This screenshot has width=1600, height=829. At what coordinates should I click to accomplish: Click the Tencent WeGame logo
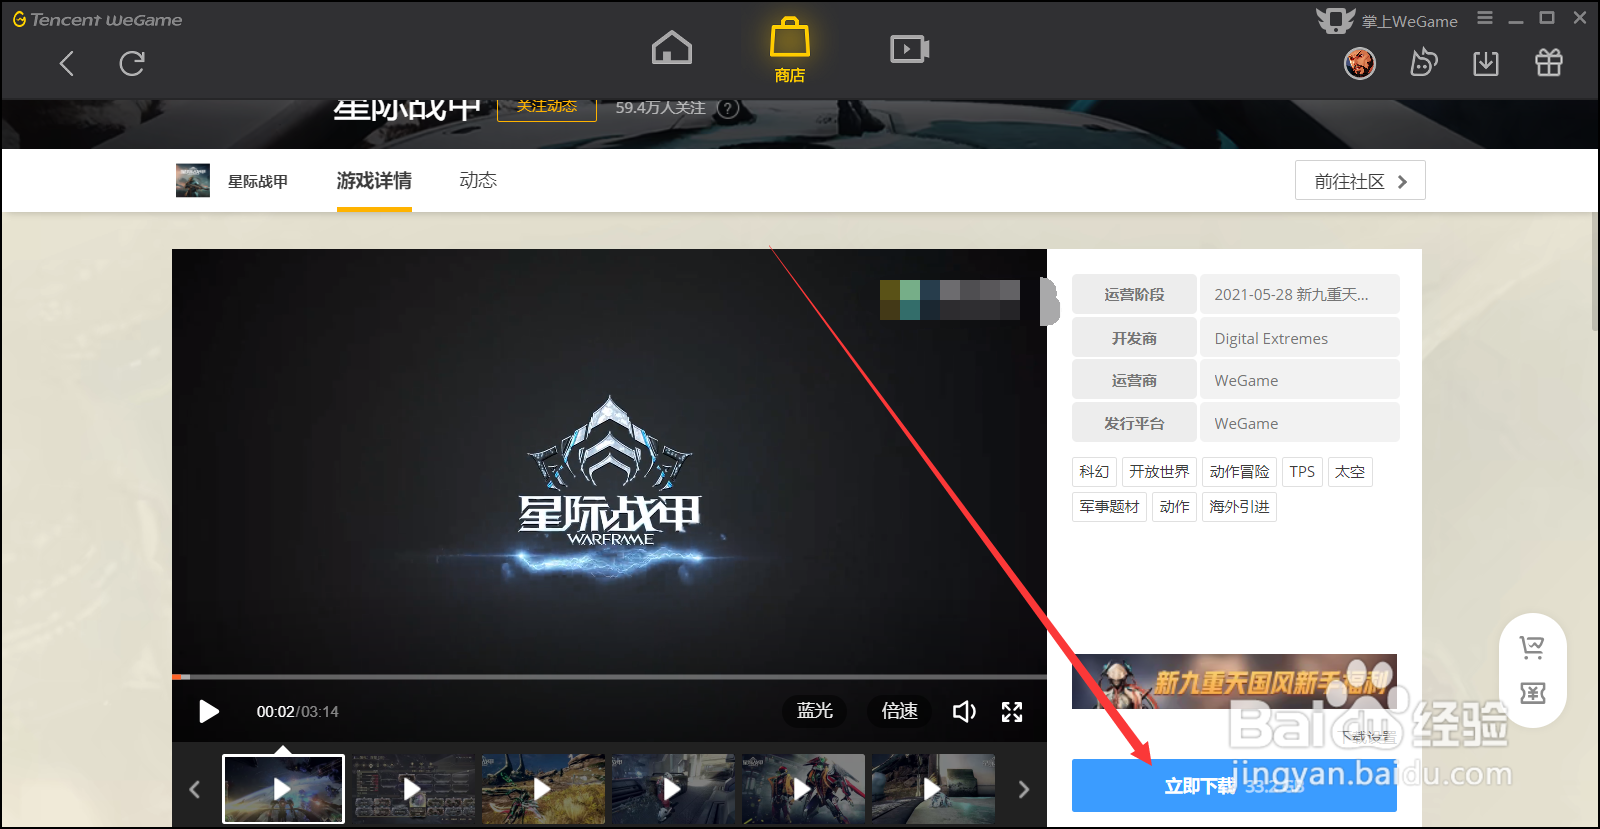(x=97, y=19)
